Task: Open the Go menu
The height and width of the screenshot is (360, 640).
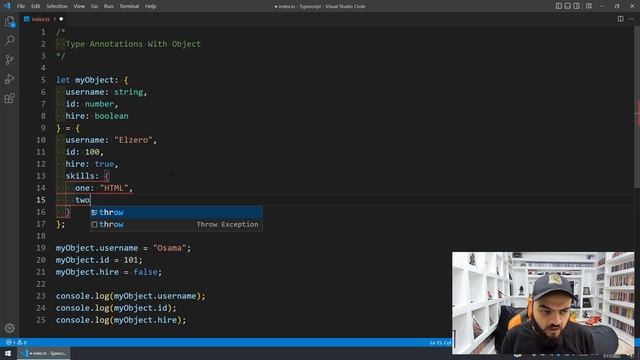Action: tap(94, 6)
